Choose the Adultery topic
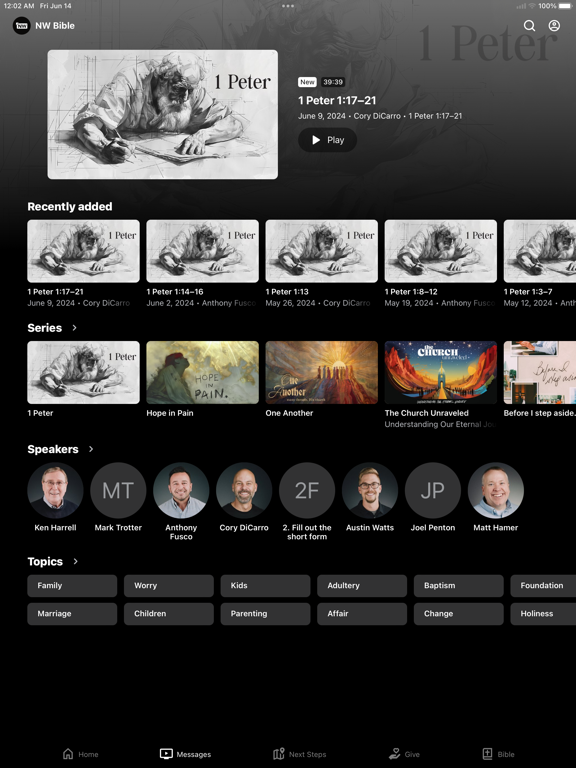 [362, 585]
